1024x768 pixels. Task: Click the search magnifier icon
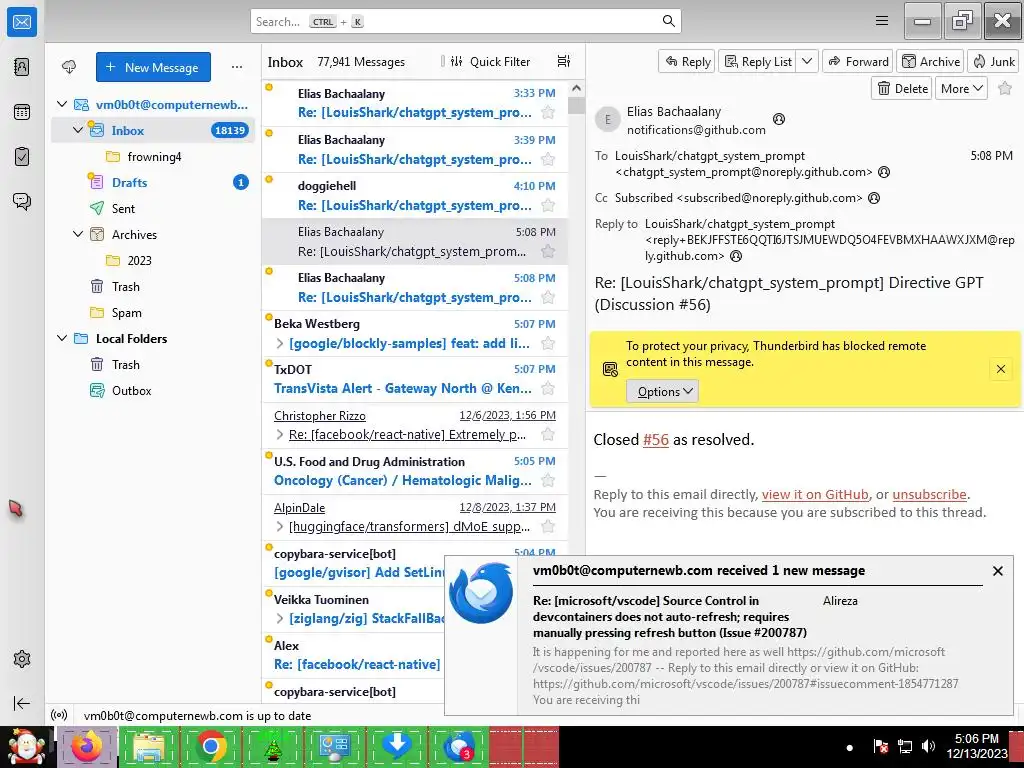coord(669,21)
